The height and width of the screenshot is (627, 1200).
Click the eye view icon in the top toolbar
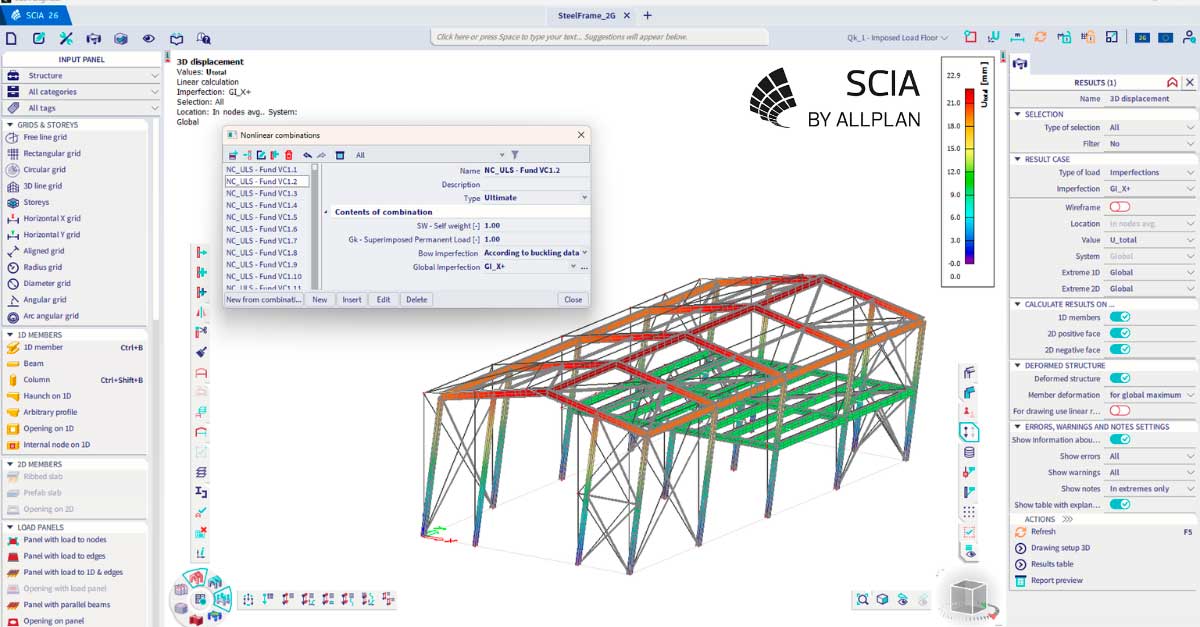[149, 38]
